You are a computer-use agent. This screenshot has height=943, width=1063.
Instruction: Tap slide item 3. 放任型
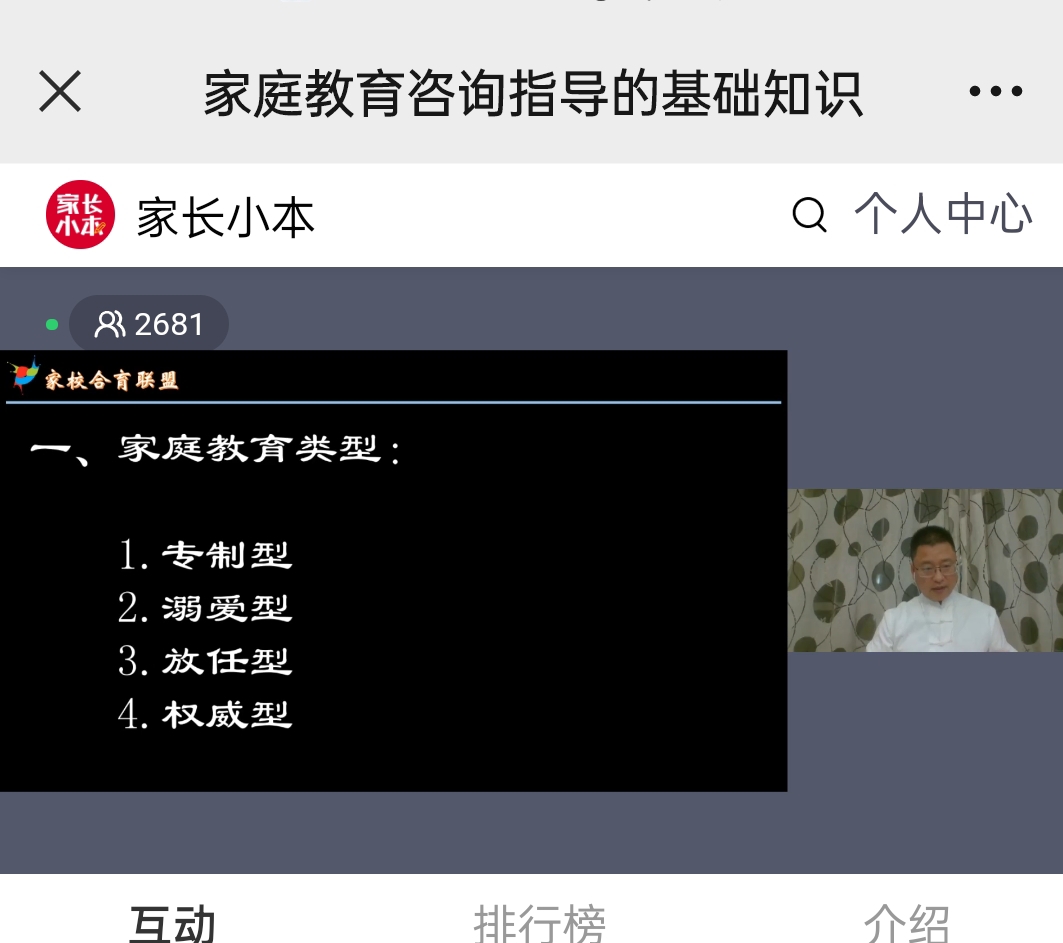[205, 661]
